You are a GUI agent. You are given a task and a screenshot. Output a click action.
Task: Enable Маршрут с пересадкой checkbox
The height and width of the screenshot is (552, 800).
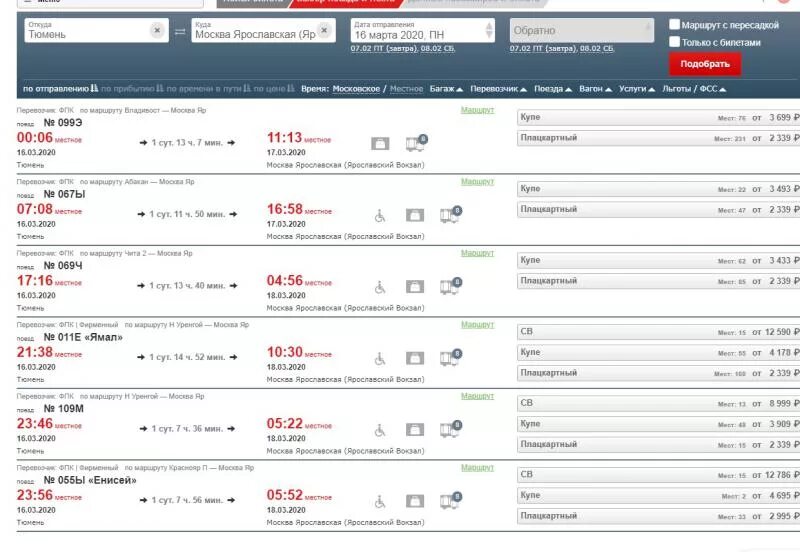[674, 24]
